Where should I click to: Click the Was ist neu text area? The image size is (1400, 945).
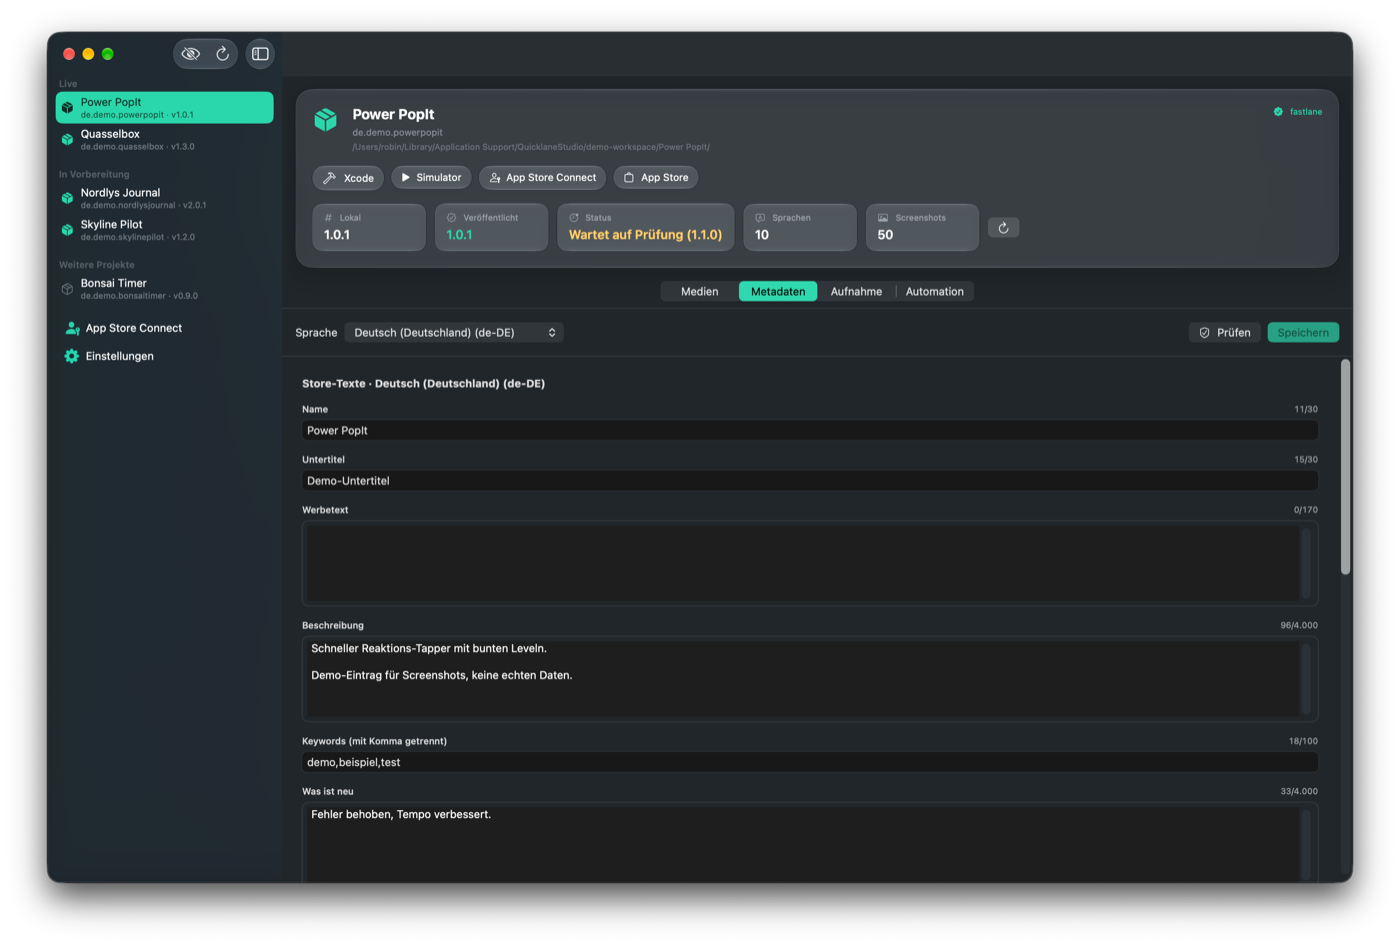click(810, 842)
